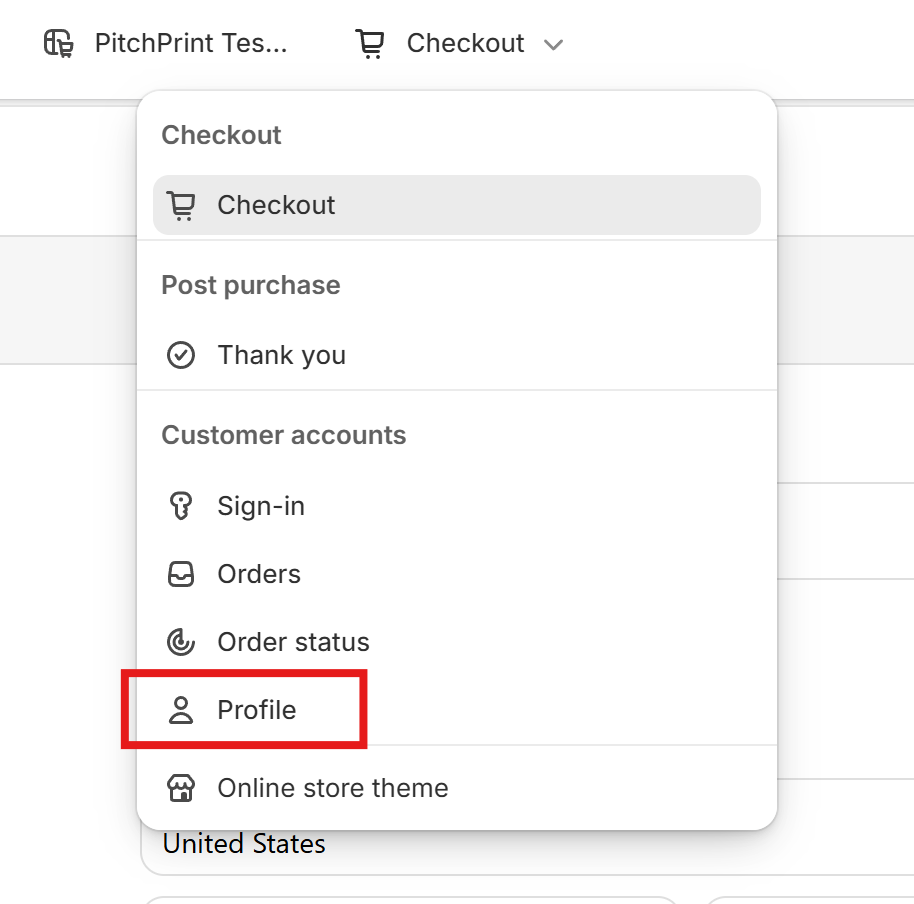This screenshot has width=914, height=904.
Task: Click the storefront icon for Online store theme
Action: click(x=181, y=788)
